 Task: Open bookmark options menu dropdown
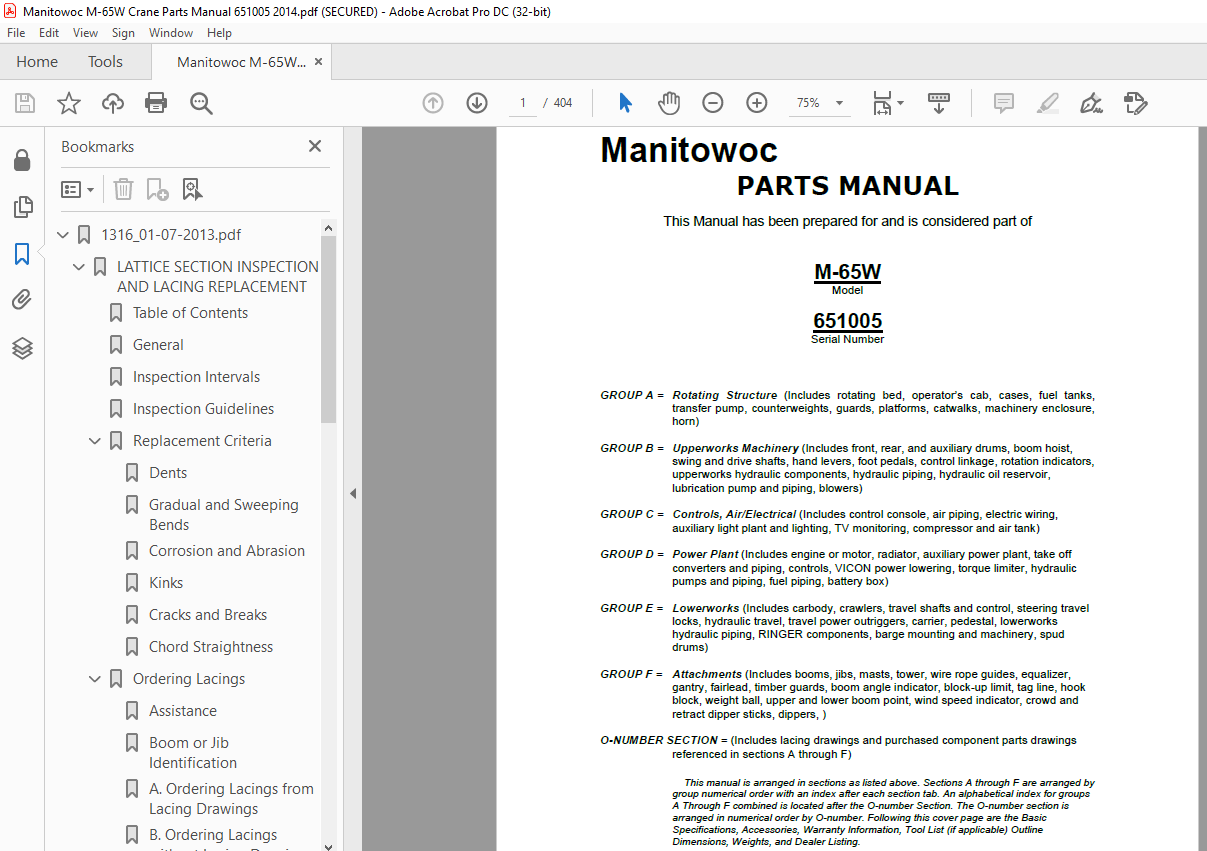click(78, 189)
